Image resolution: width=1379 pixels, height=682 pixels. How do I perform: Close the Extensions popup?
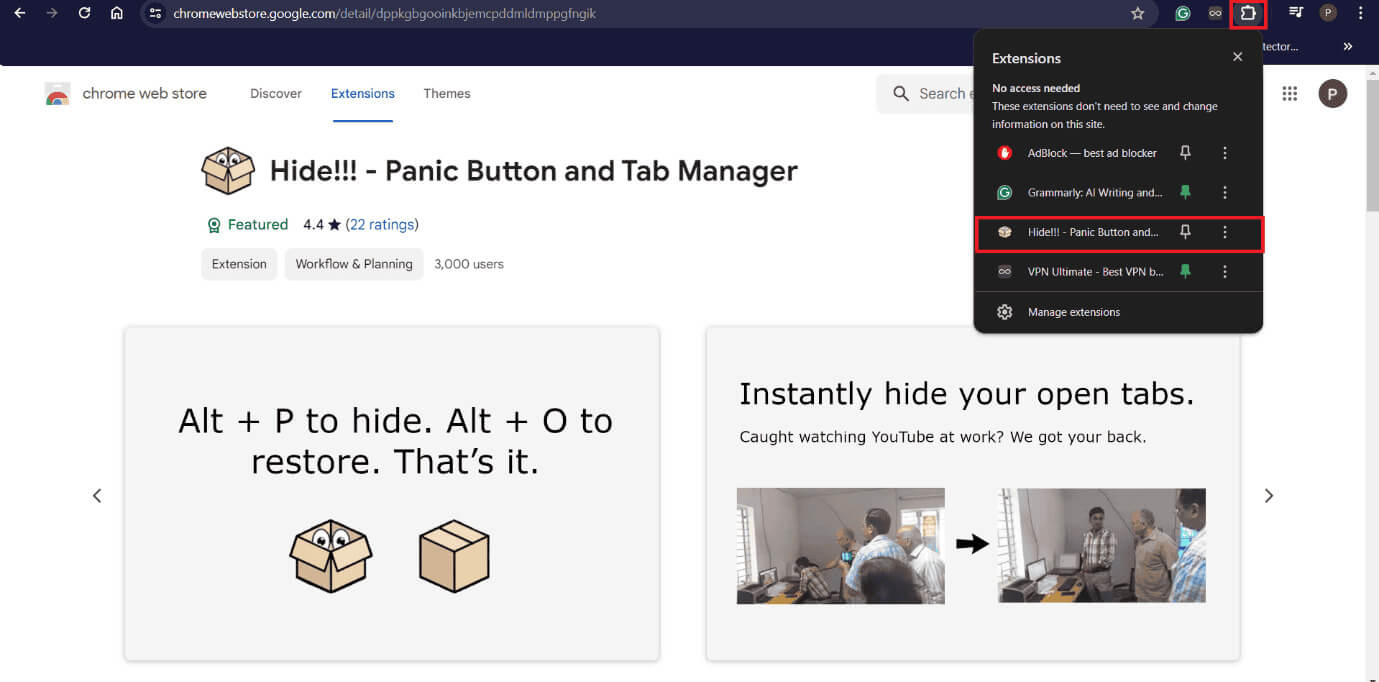coord(1237,57)
